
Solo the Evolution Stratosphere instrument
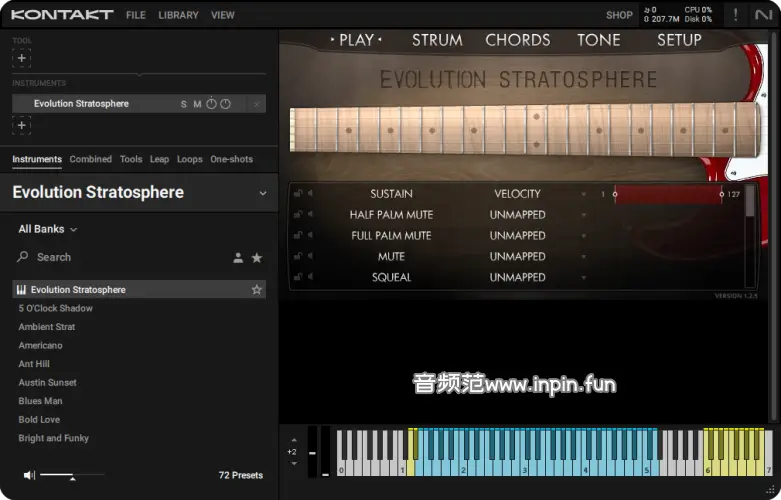(183, 104)
